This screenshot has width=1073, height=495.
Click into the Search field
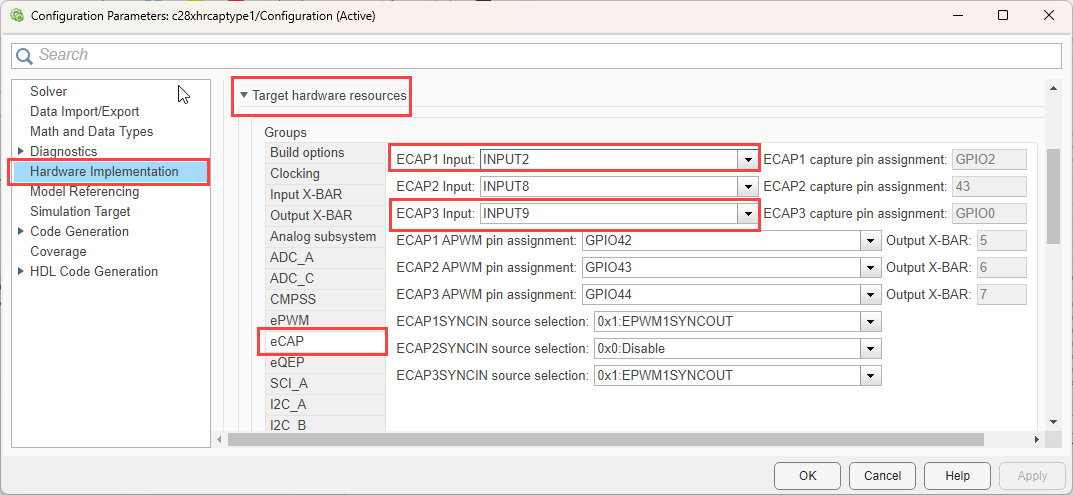coord(540,55)
